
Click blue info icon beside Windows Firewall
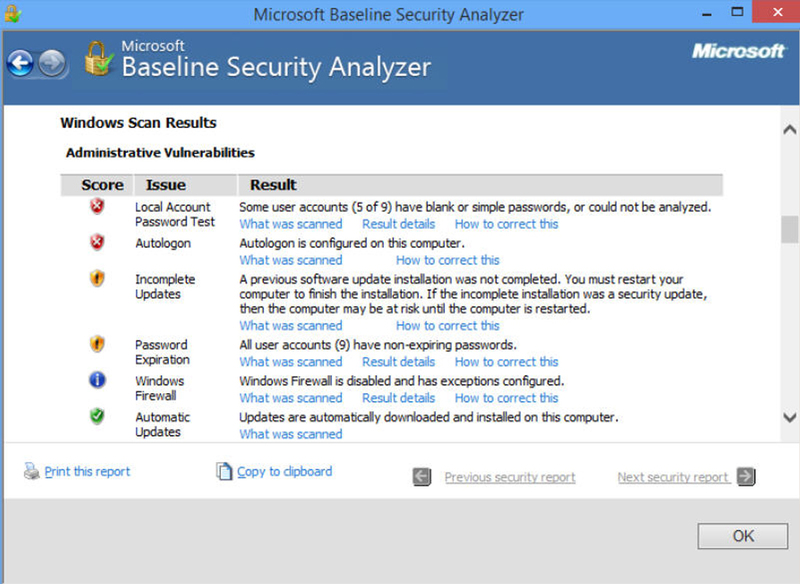pos(97,379)
